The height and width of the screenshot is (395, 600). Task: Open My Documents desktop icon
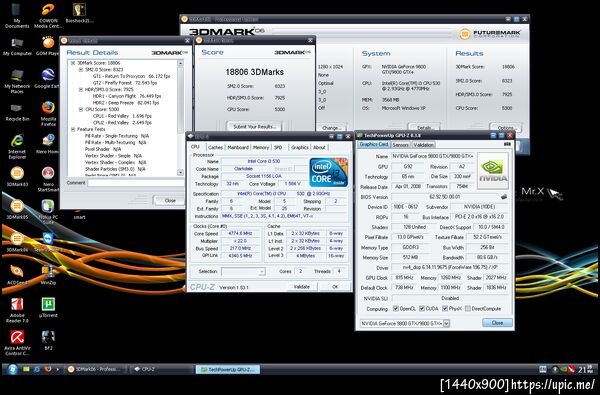pyautogui.click(x=16, y=15)
